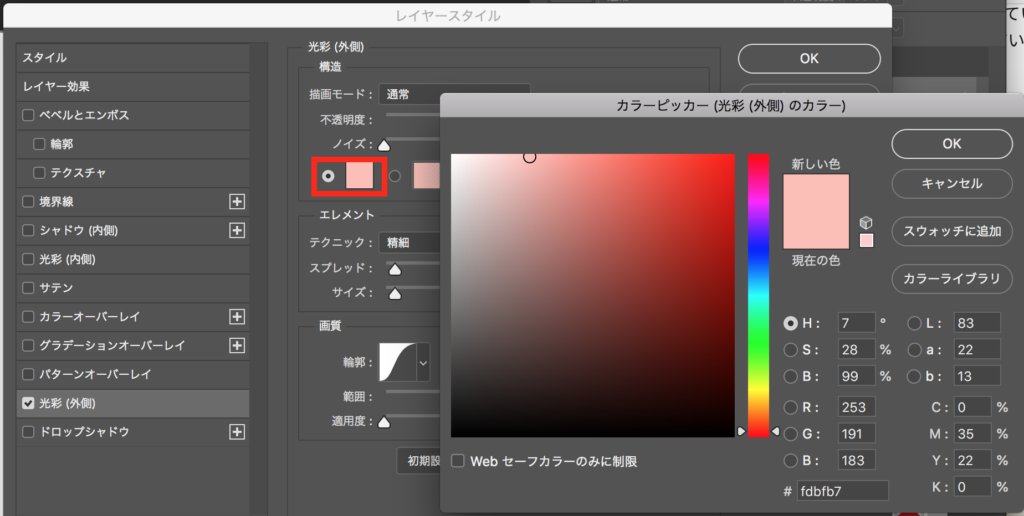Enable 境界線 checkbox
Screen dimensions: 1024x516
tap(28, 202)
